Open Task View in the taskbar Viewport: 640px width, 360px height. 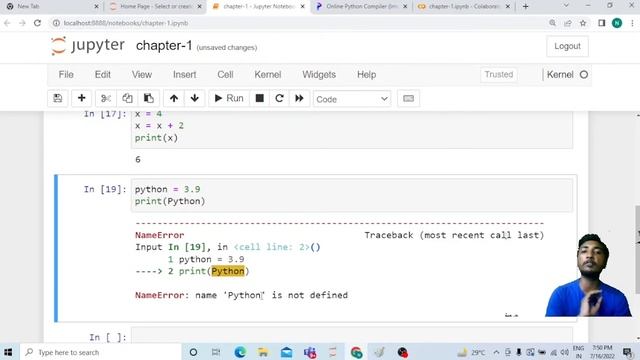[216, 352]
